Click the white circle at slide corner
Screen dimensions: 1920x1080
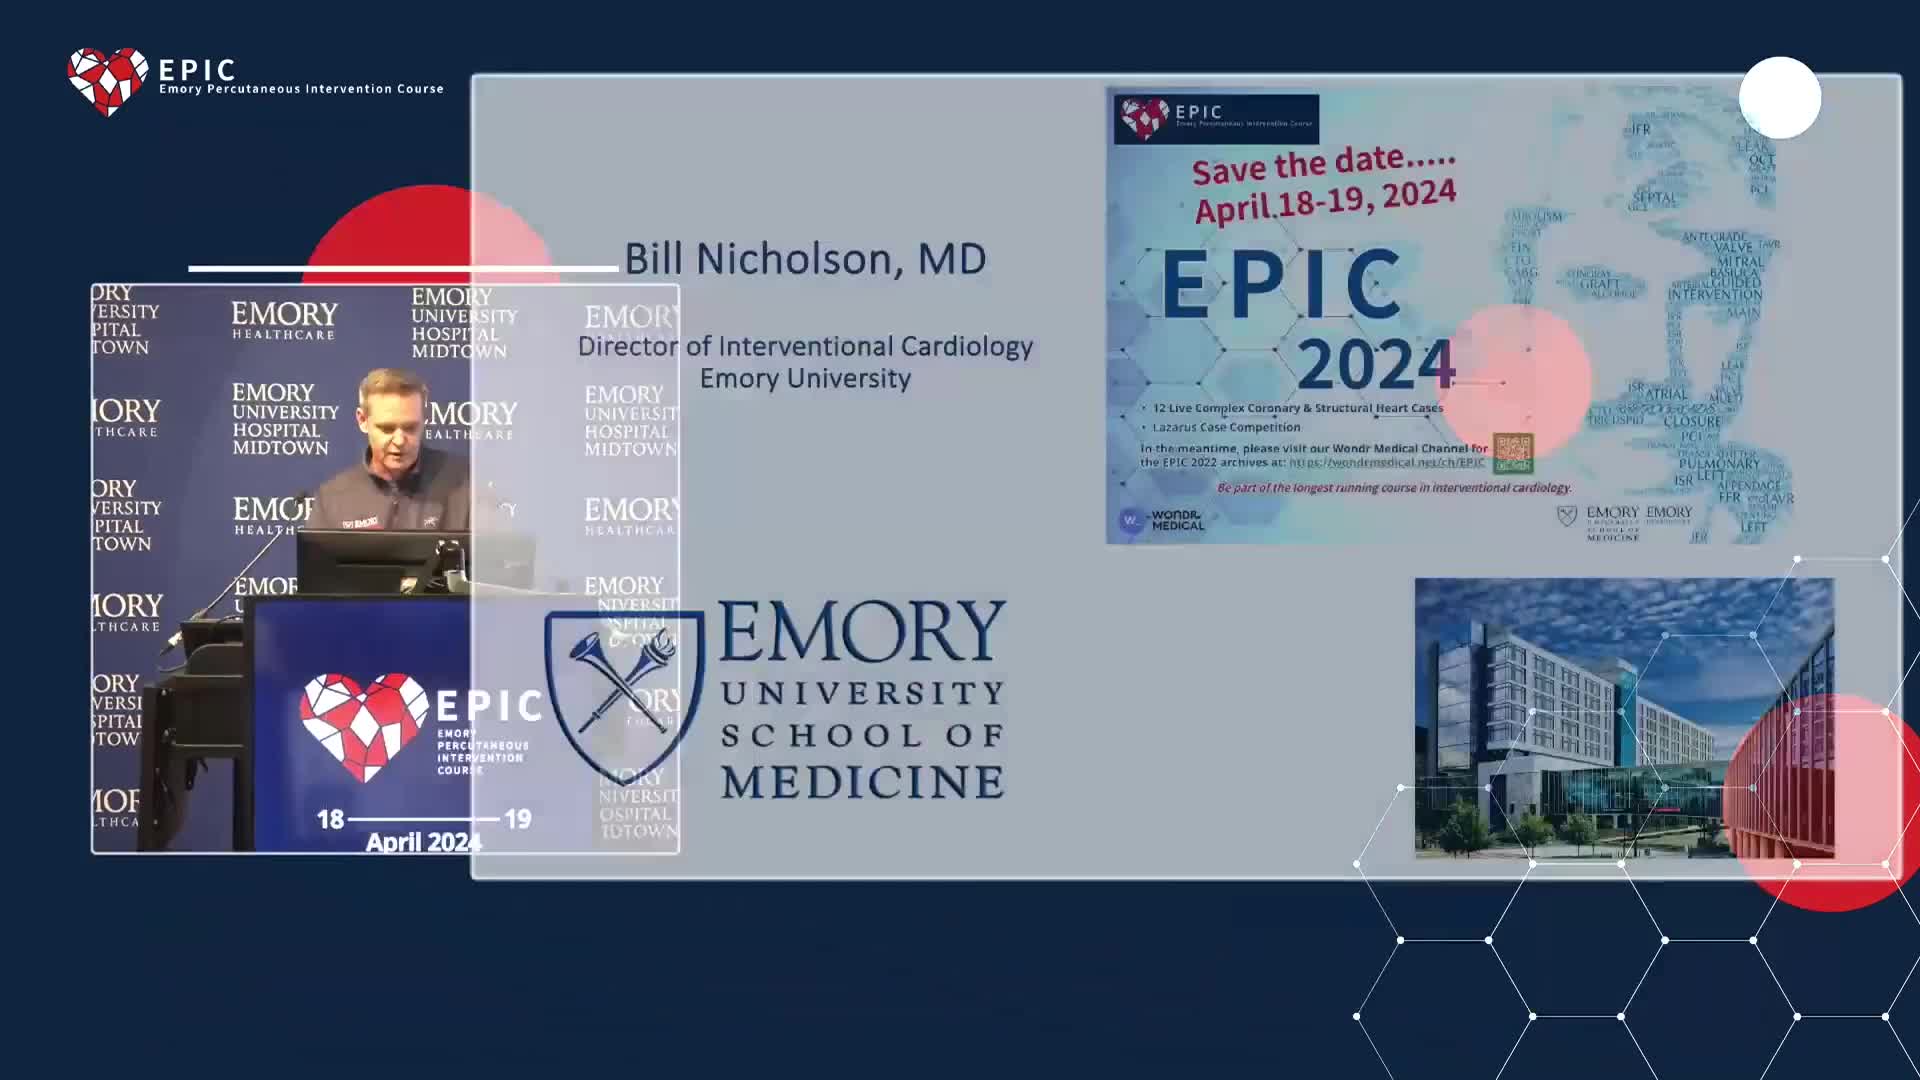1779,98
